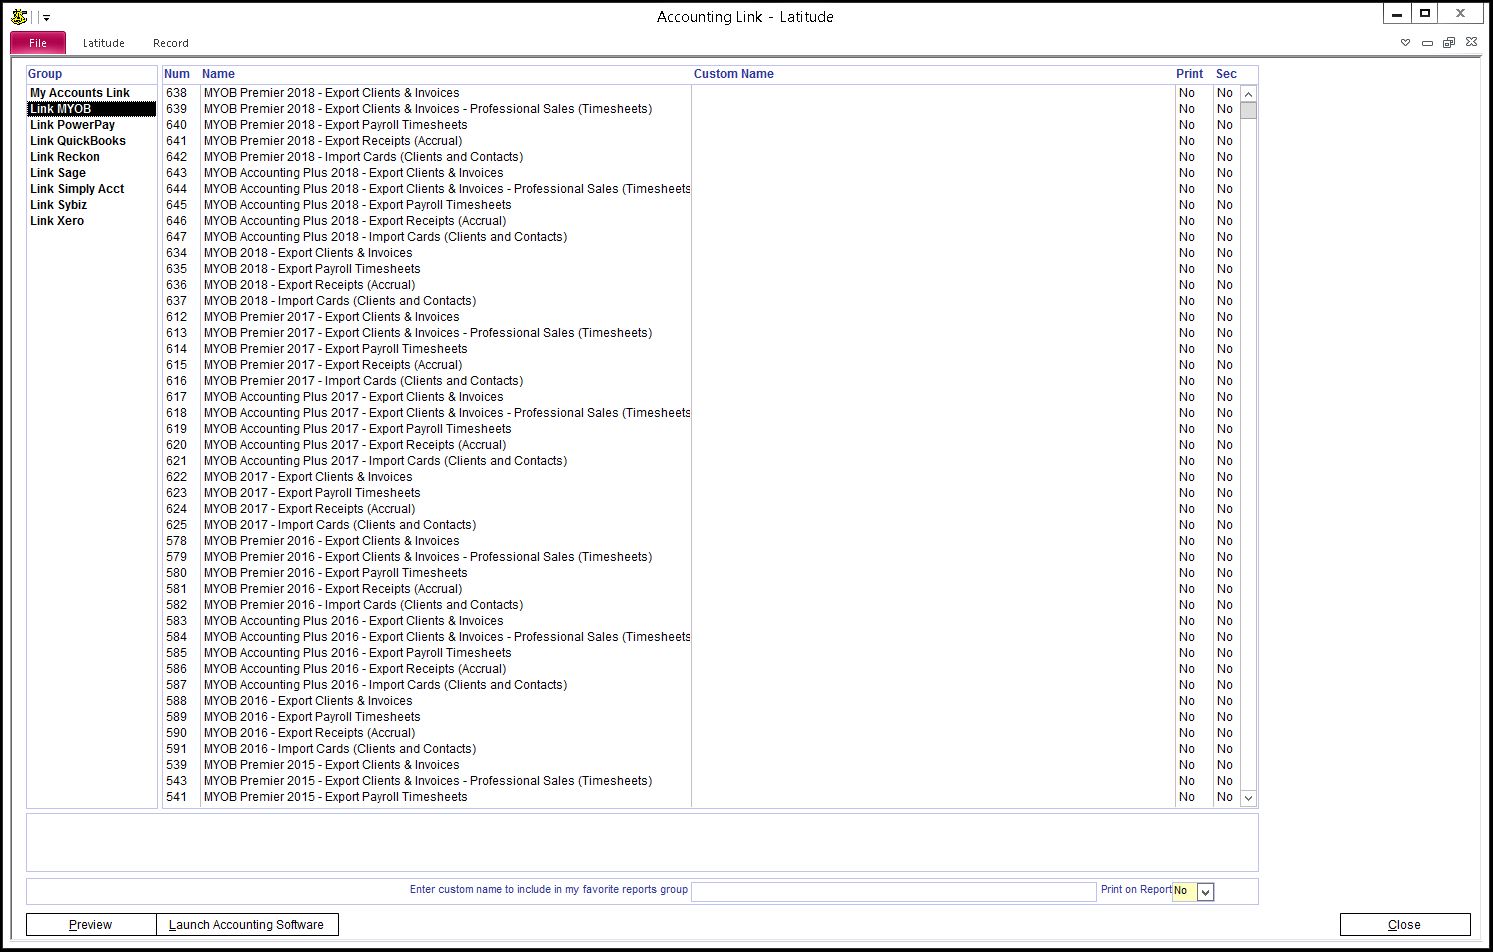Select row 612 MYOB Premier 2017 Export Clients & Invoices
This screenshot has width=1493, height=952.
(700, 317)
